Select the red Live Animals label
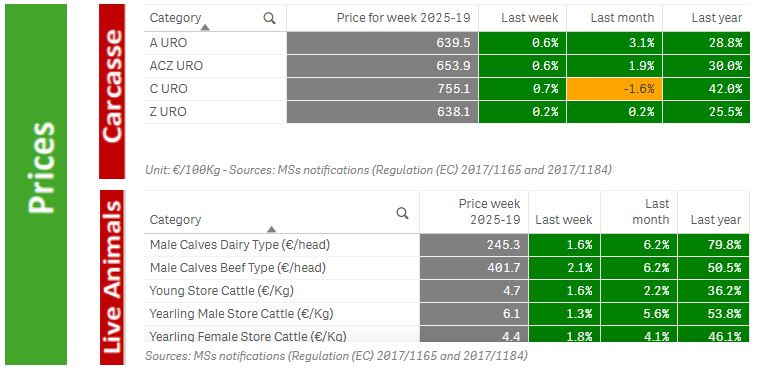 click(112, 277)
